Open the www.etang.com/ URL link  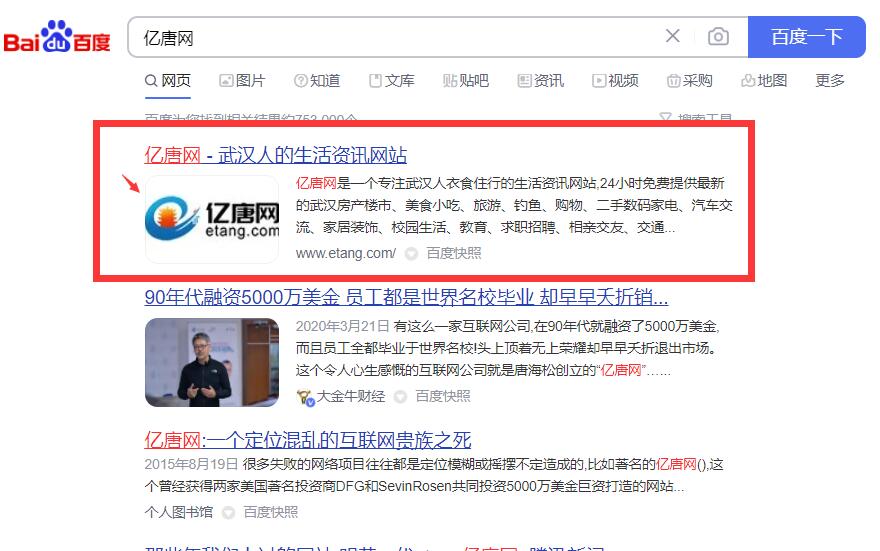346,254
